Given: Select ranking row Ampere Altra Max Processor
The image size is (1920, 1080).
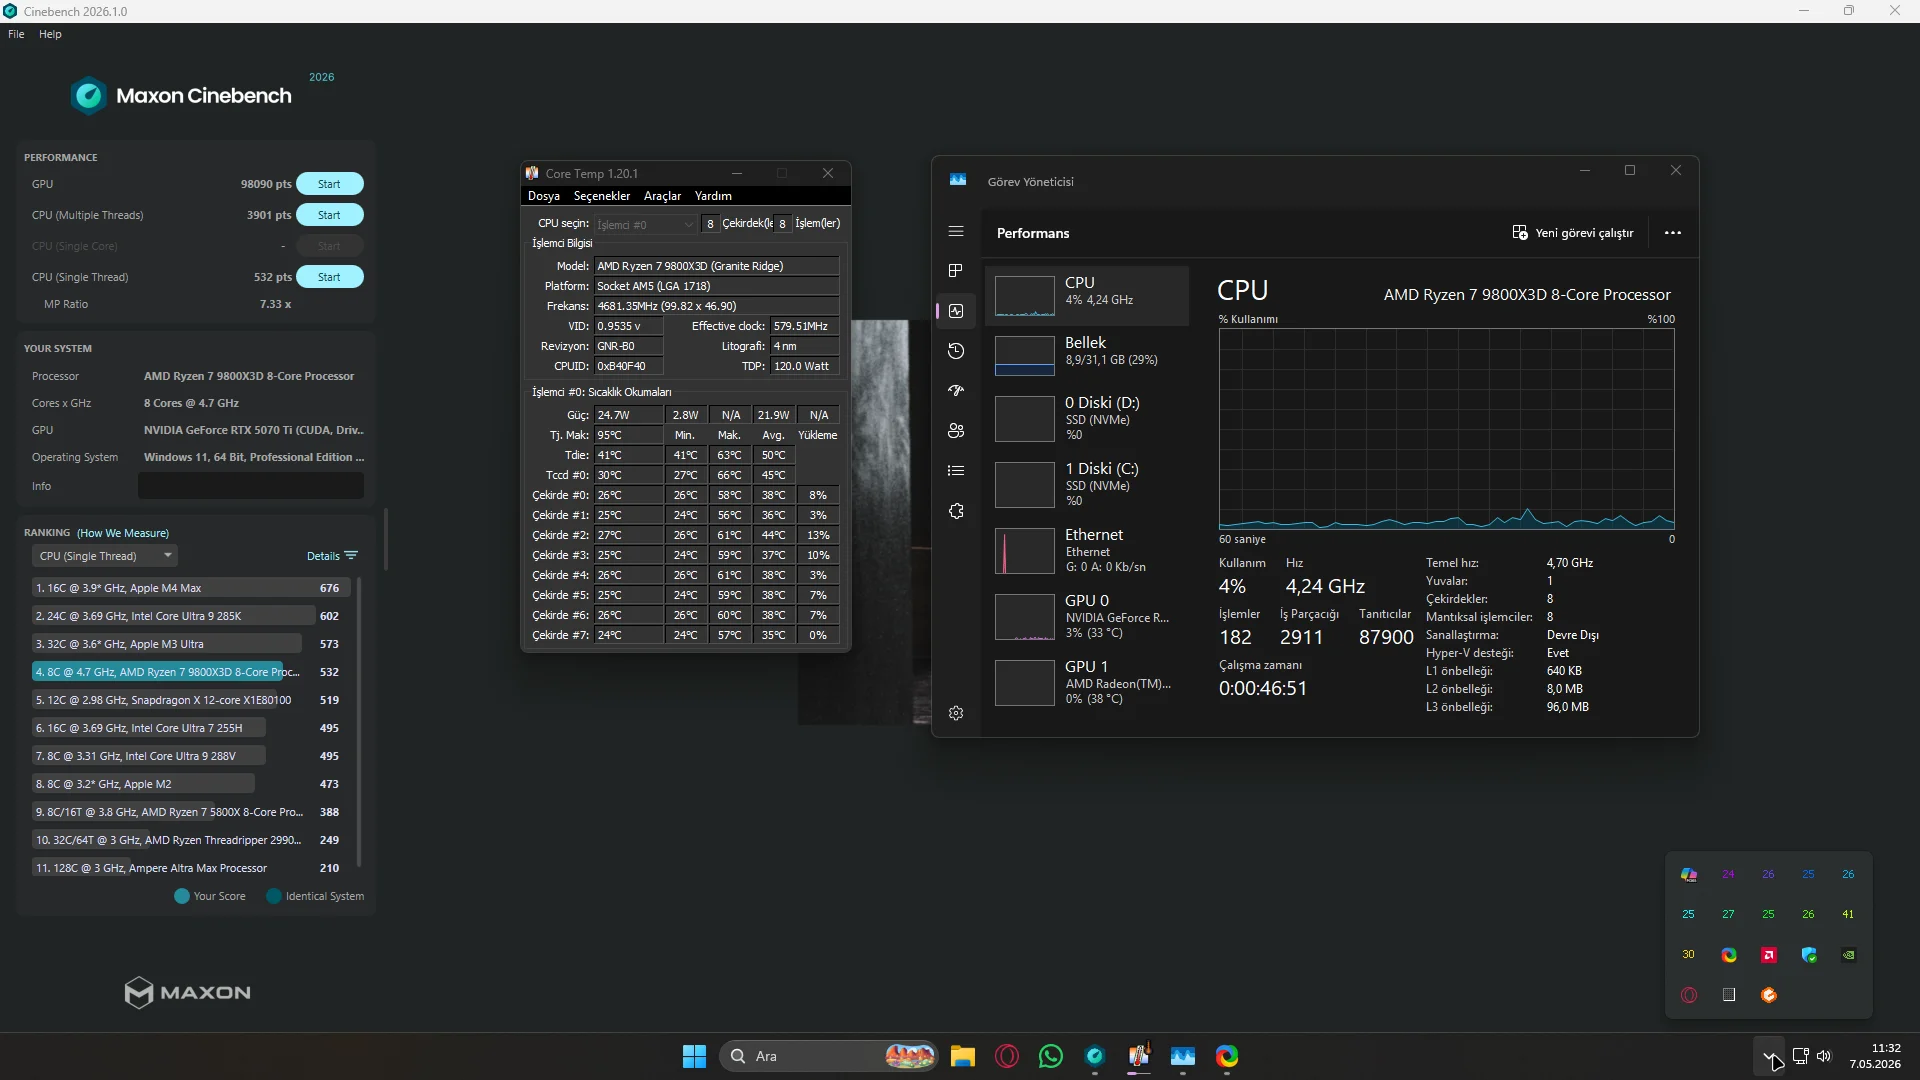Looking at the screenshot, I should pyautogui.click(x=190, y=868).
